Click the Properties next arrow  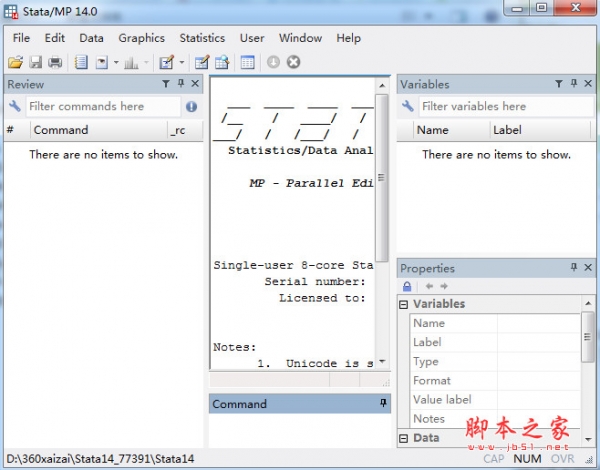click(444, 286)
